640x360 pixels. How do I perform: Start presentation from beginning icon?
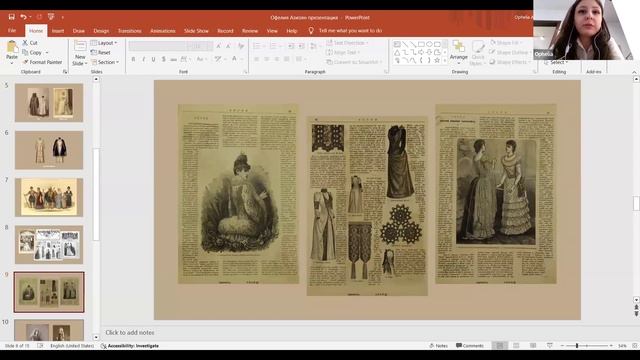pyautogui.click(x=51, y=17)
